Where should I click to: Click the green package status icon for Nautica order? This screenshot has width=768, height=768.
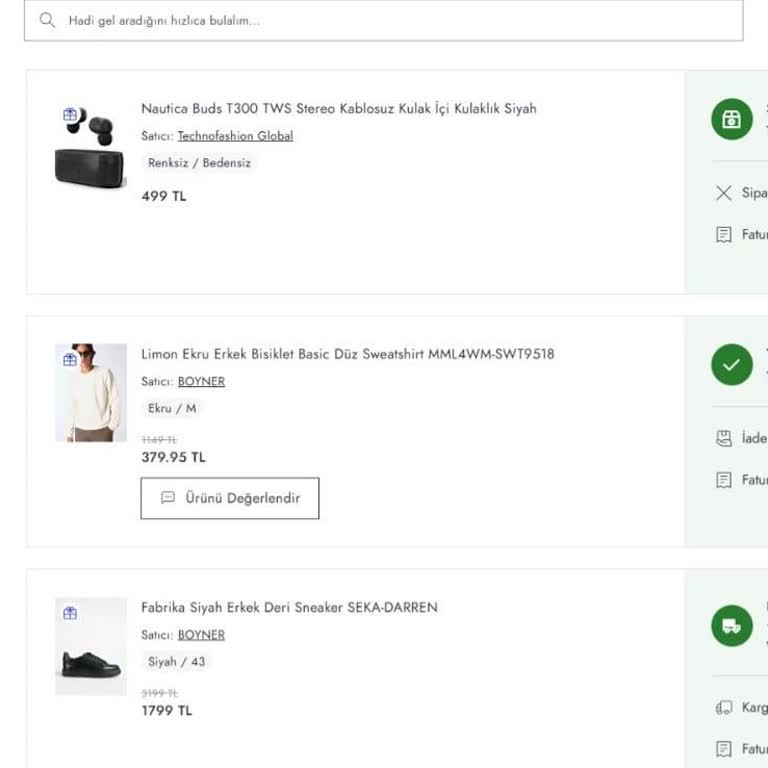pos(731,120)
